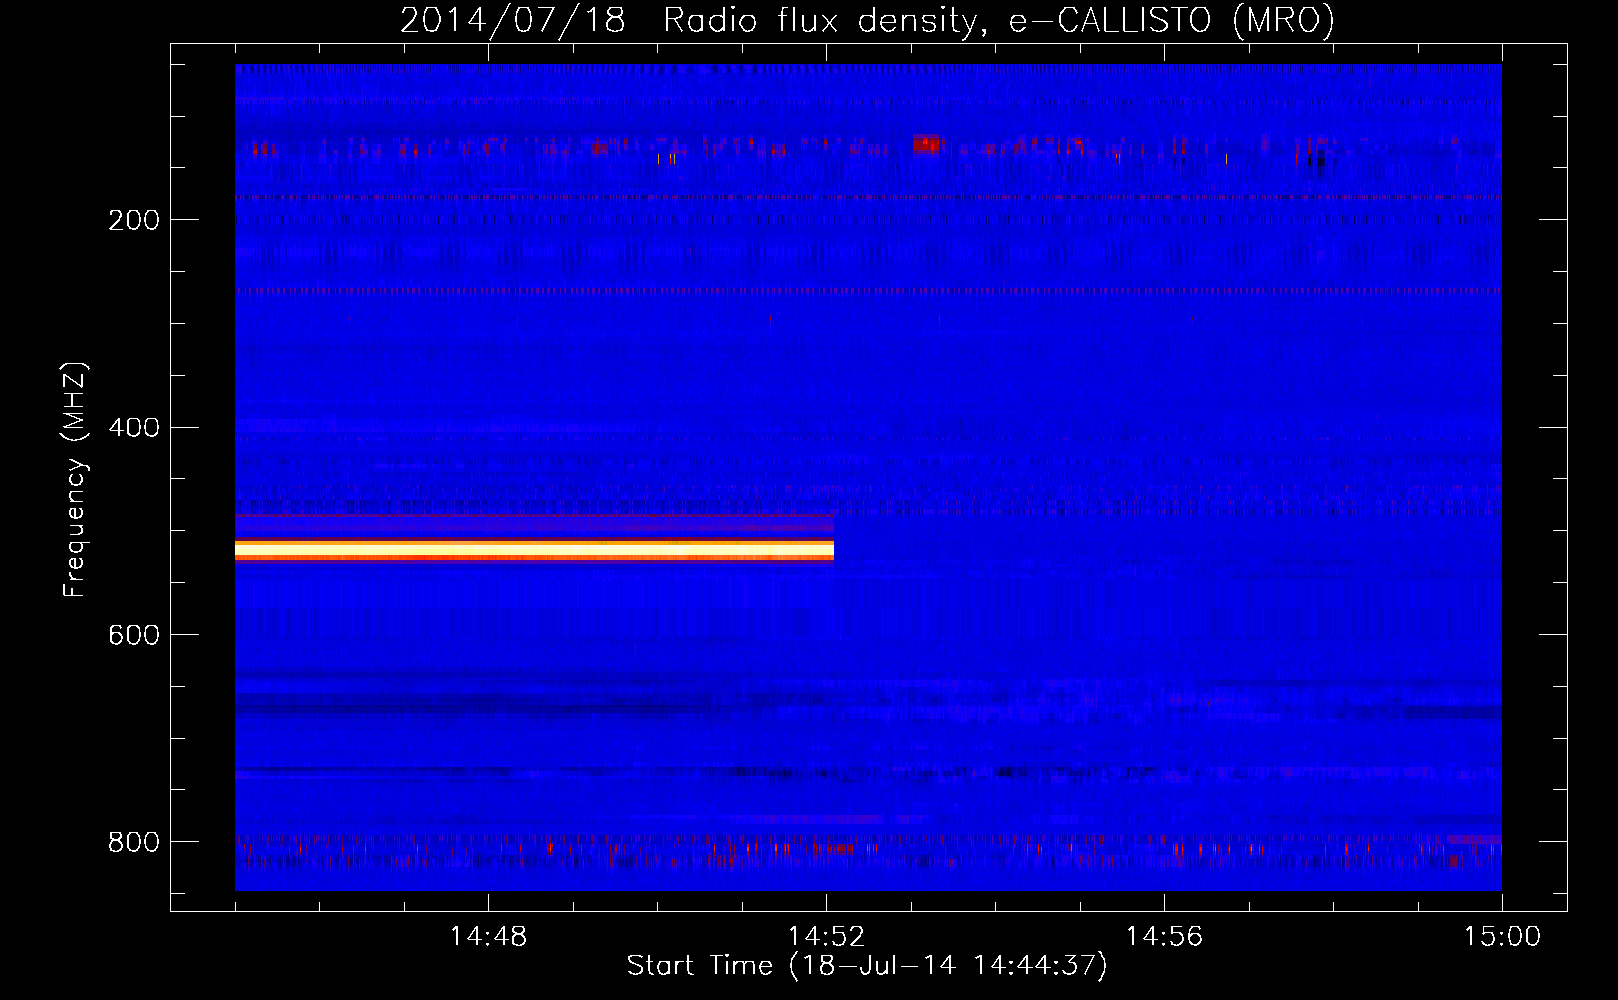Screen dimensions: 1618x1000
Task: Click the 800 frequency tick label
Action: point(134,842)
